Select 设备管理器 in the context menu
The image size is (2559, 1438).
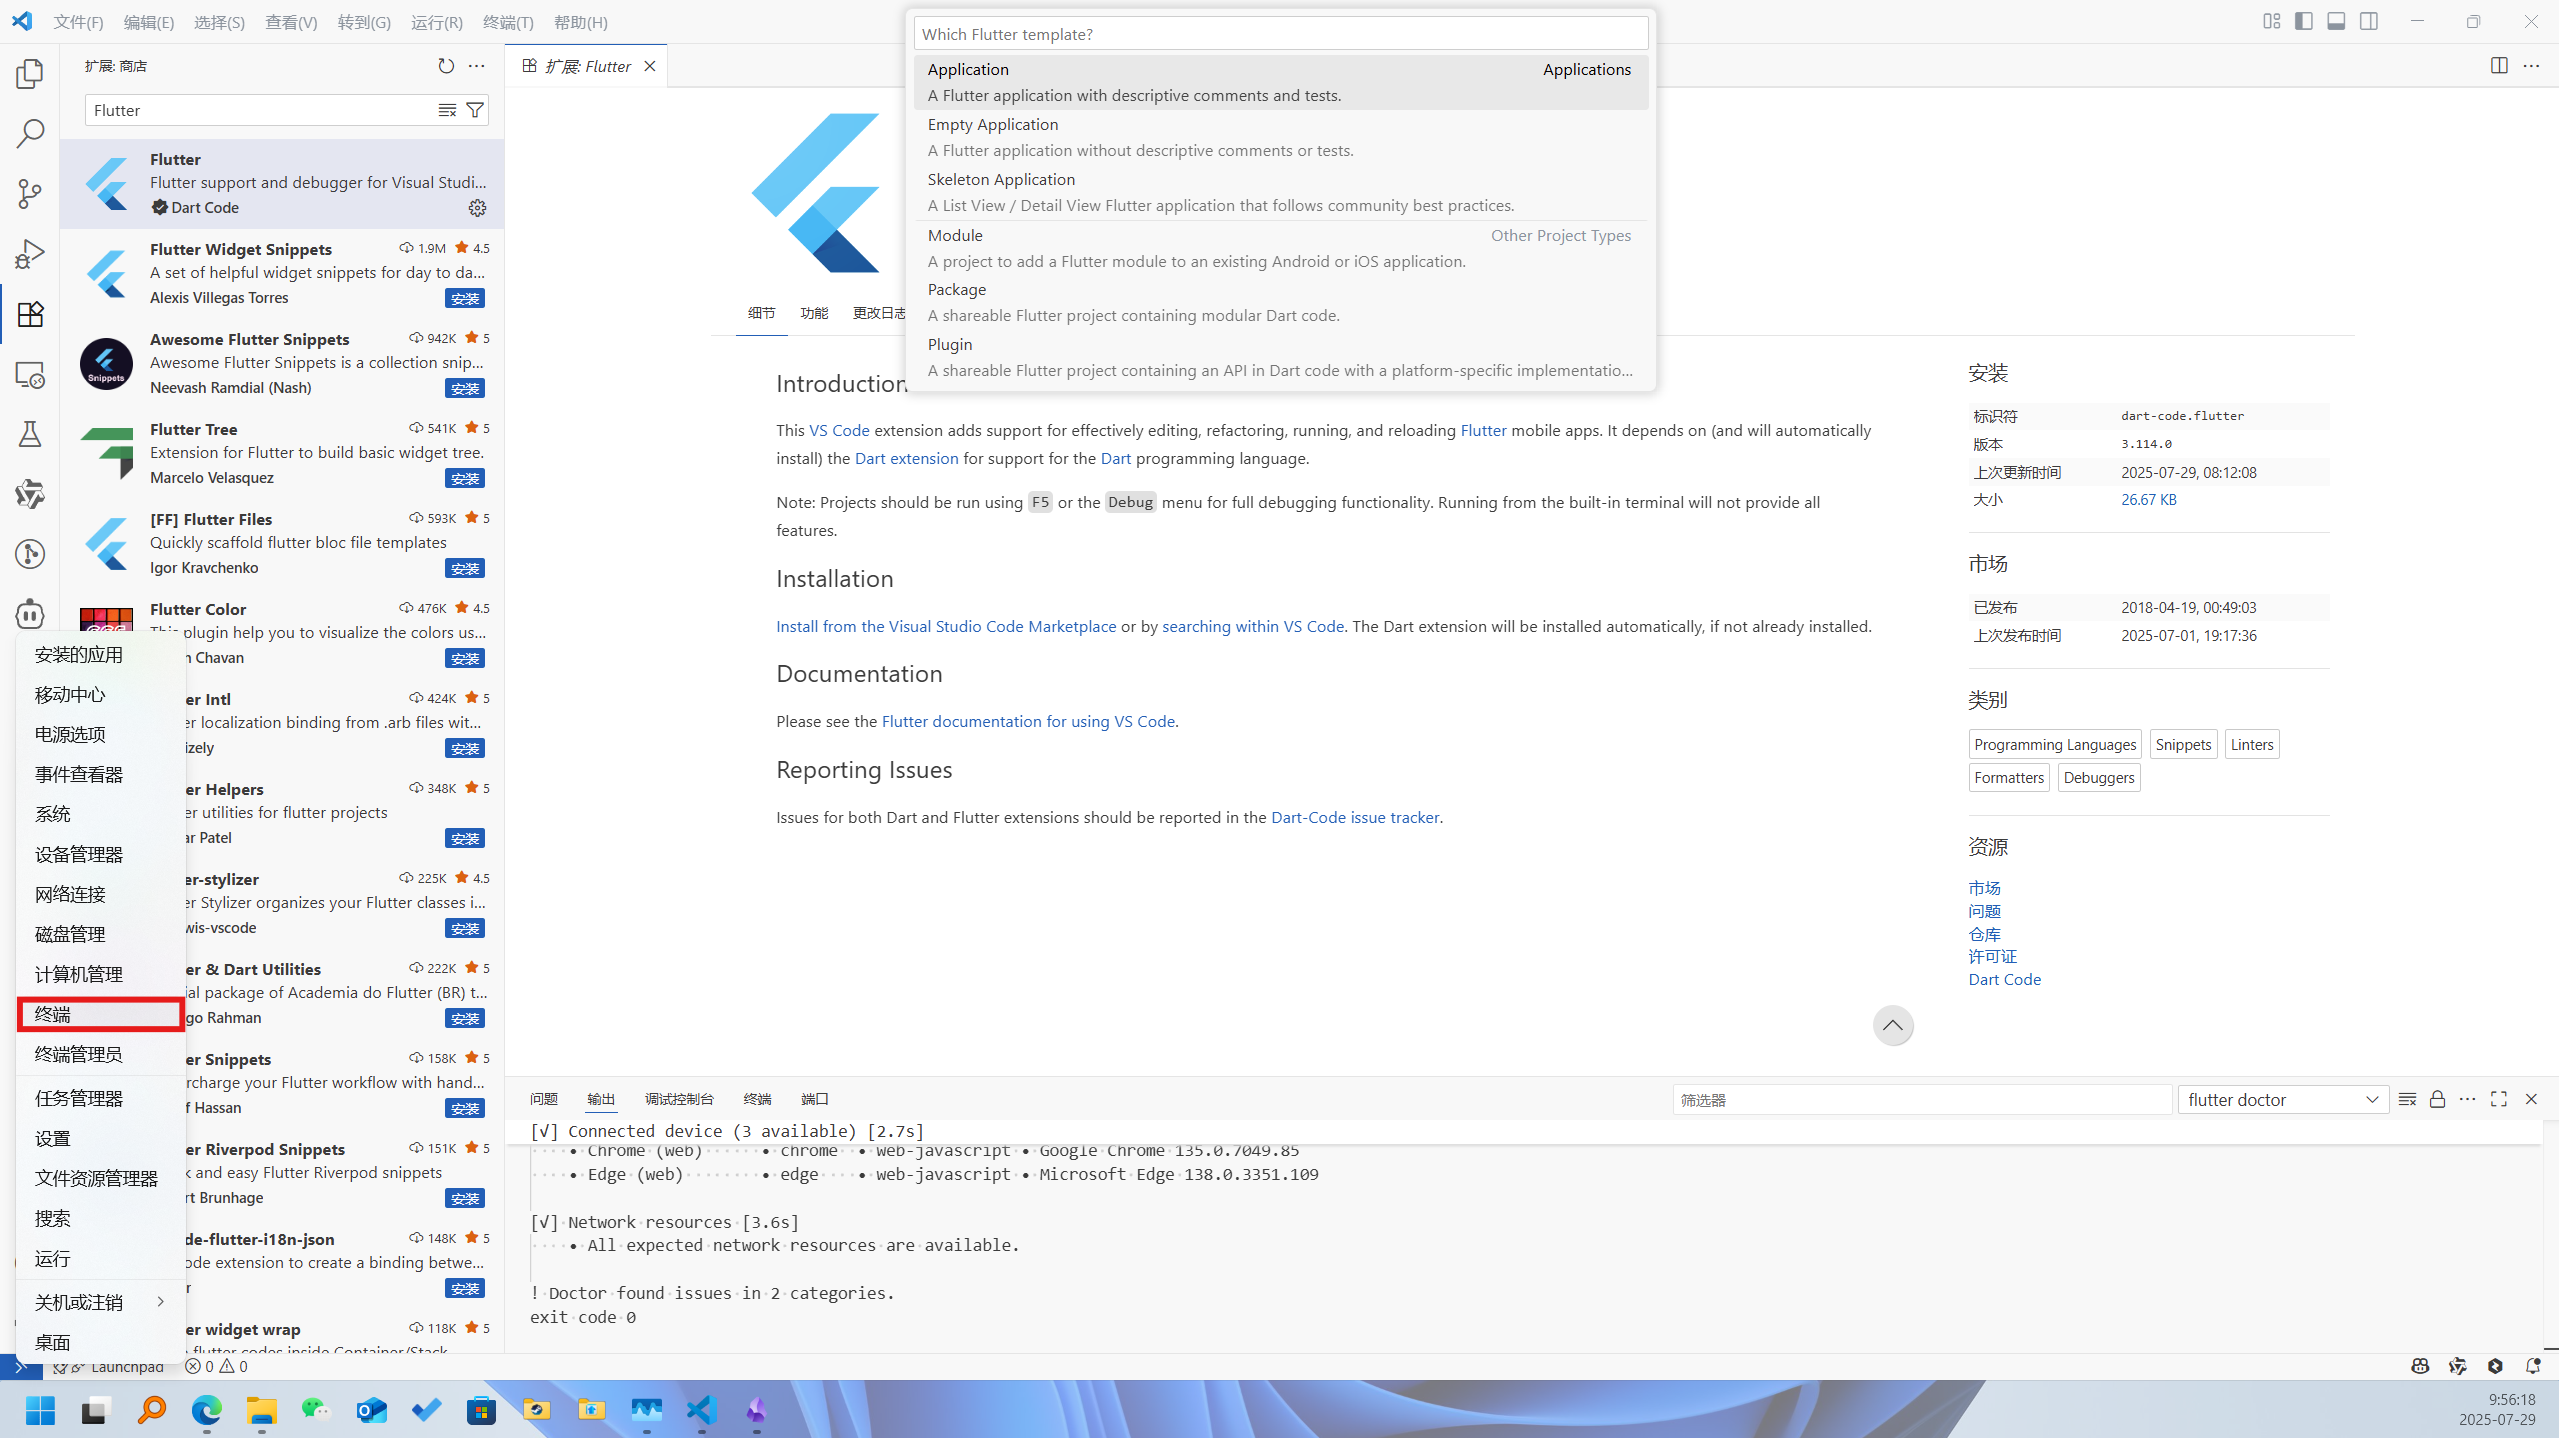click(100, 854)
